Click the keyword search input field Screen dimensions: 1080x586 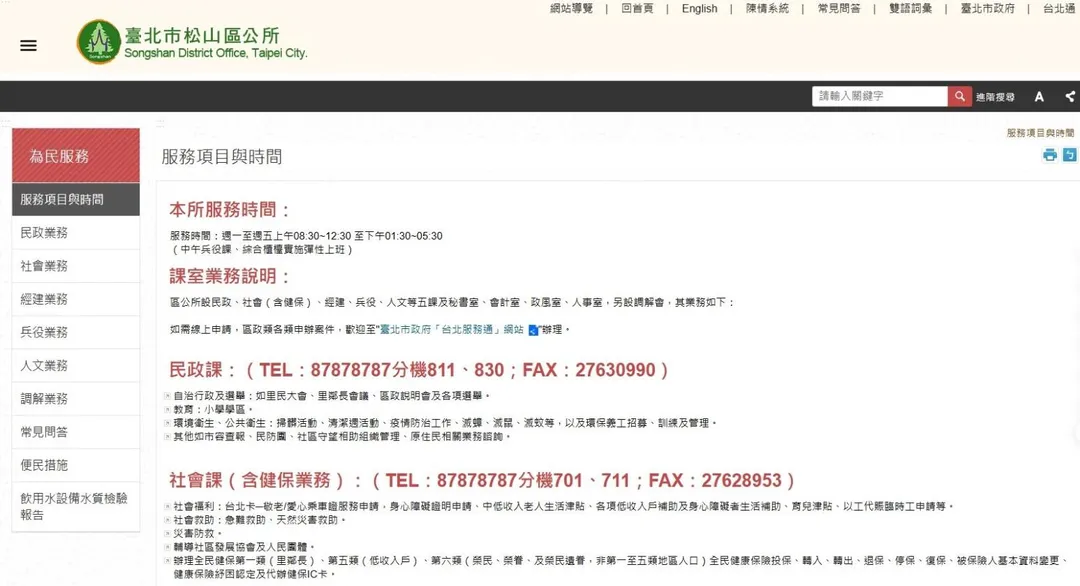[x=880, y=96]
